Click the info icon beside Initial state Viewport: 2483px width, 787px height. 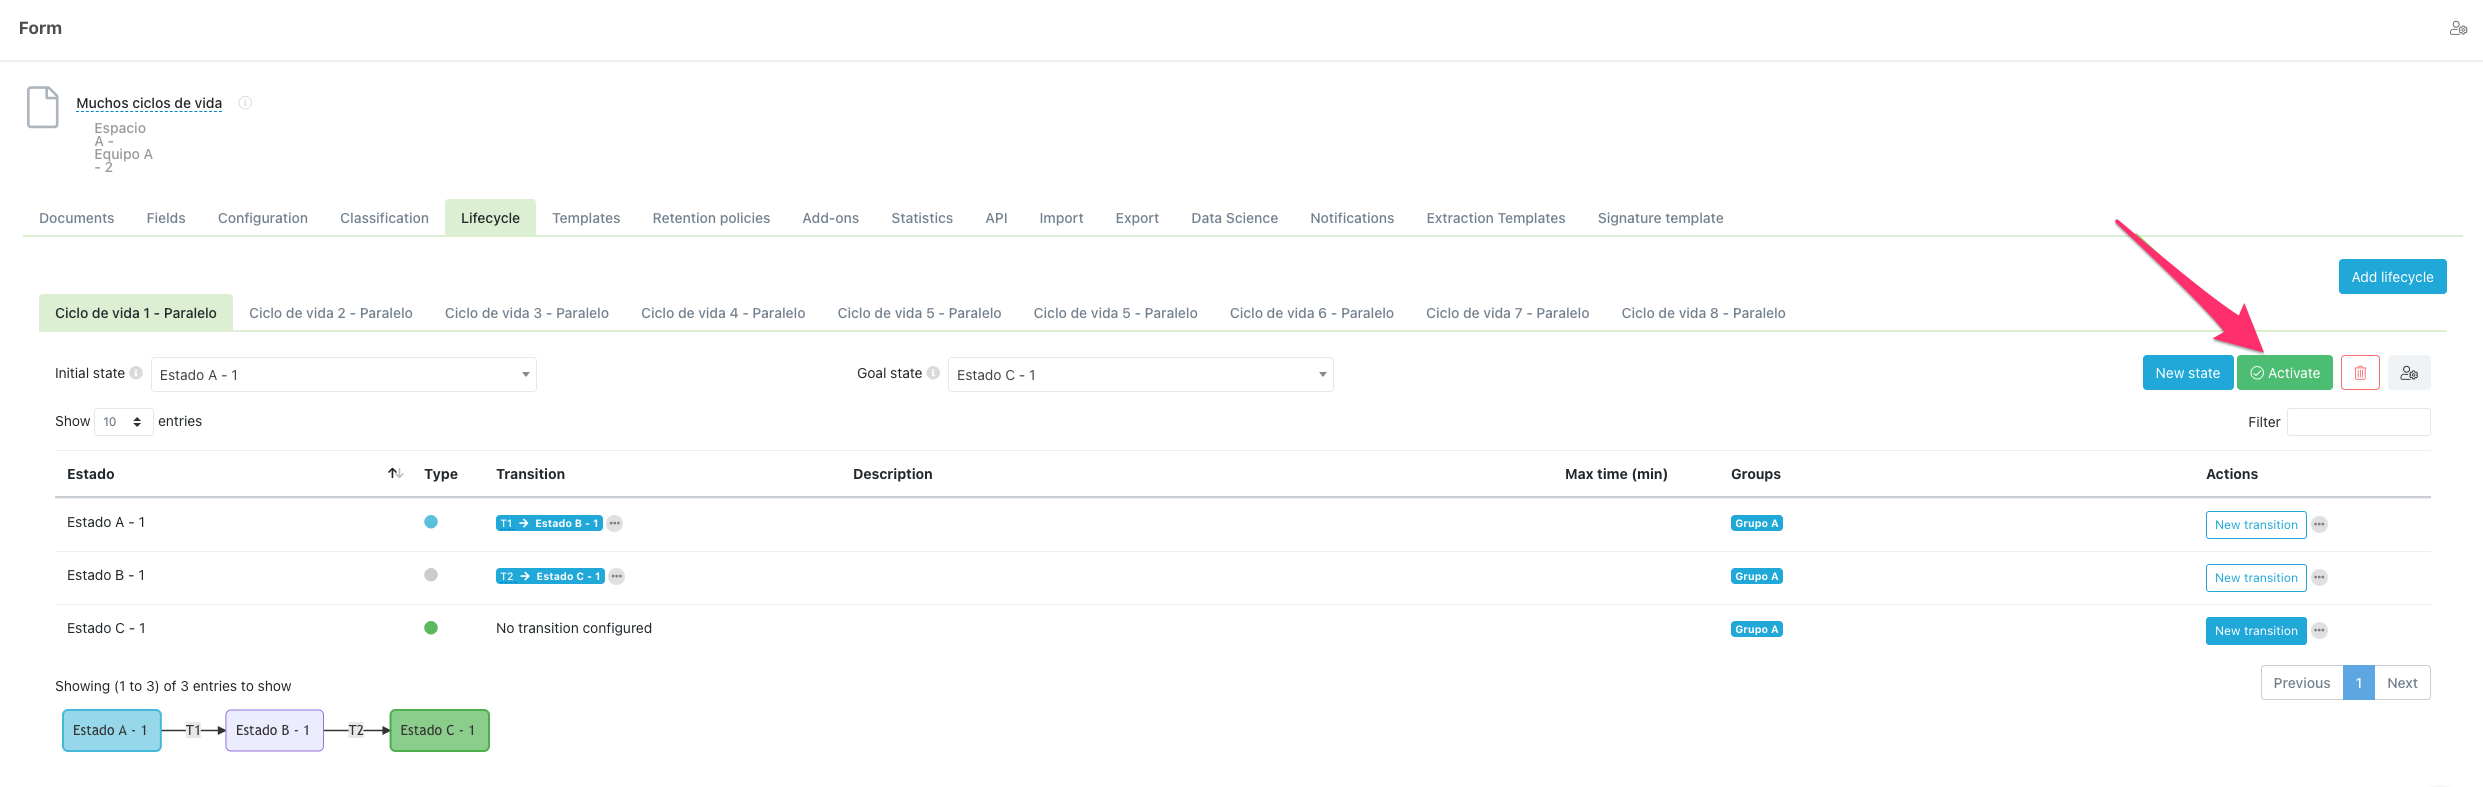click(x=136, y=373)
